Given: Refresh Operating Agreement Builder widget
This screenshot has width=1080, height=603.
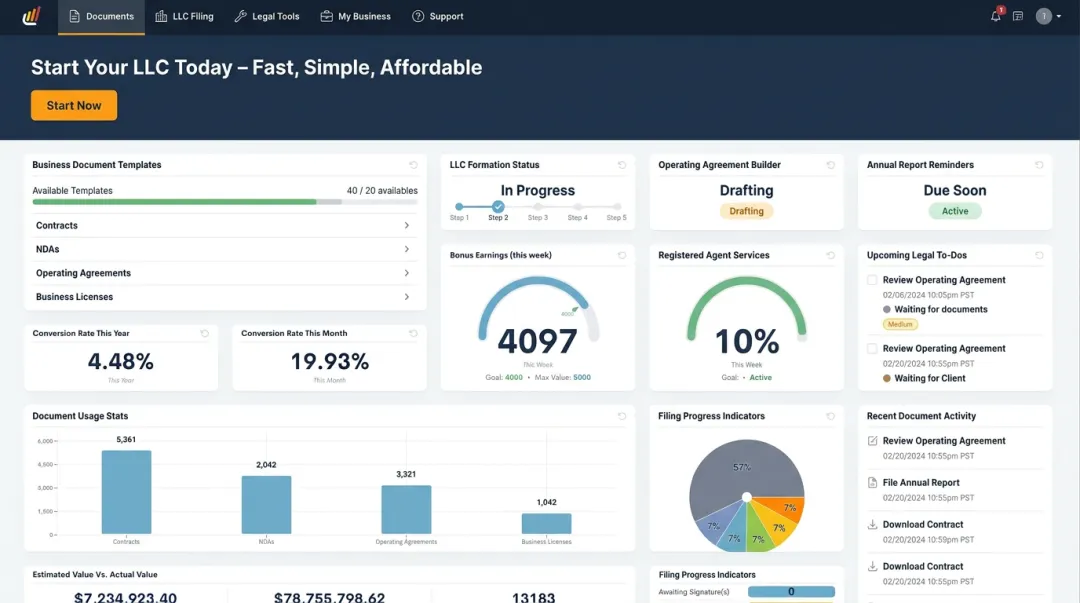Looking at the screenshot, I should pyautogui.click(x=831, y=165).
